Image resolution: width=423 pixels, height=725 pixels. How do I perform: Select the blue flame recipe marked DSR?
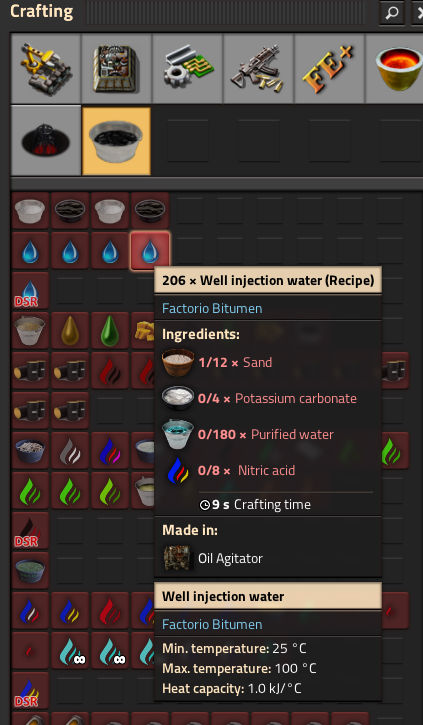pyautogui.click(x=31, y=690)
